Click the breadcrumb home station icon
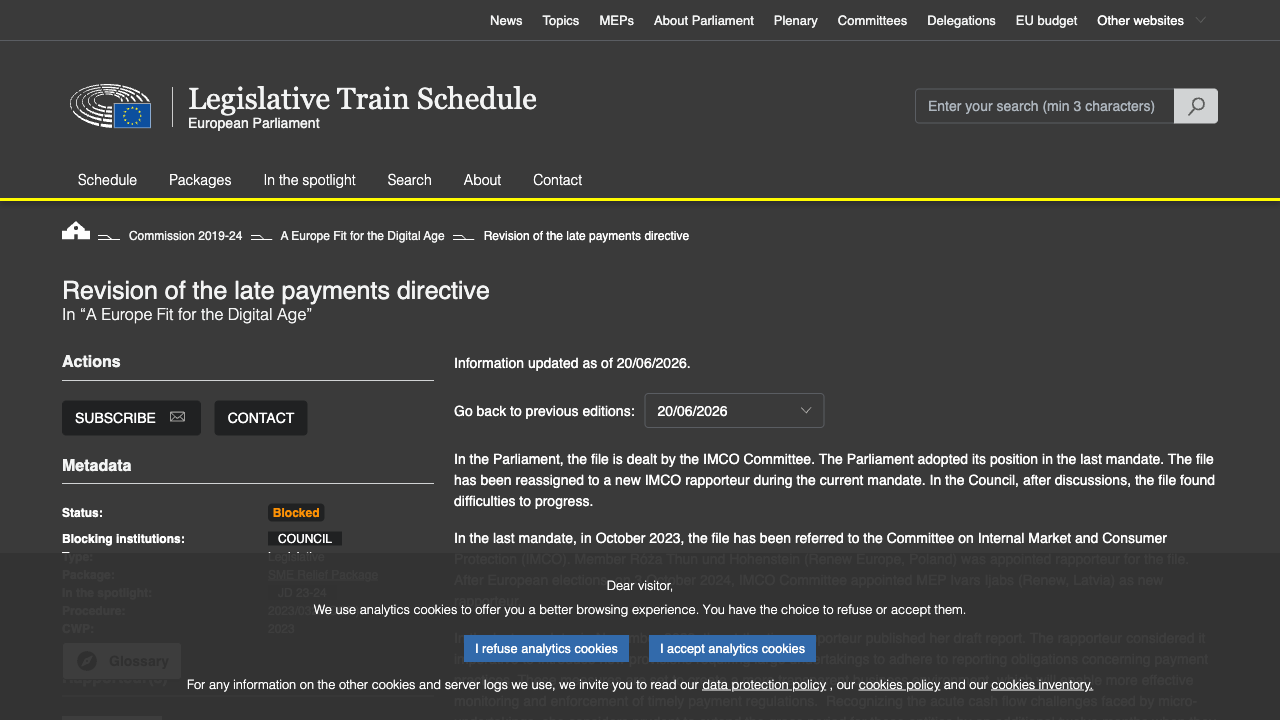Screen dimensions: 1280x720 (x=76, y=231)
